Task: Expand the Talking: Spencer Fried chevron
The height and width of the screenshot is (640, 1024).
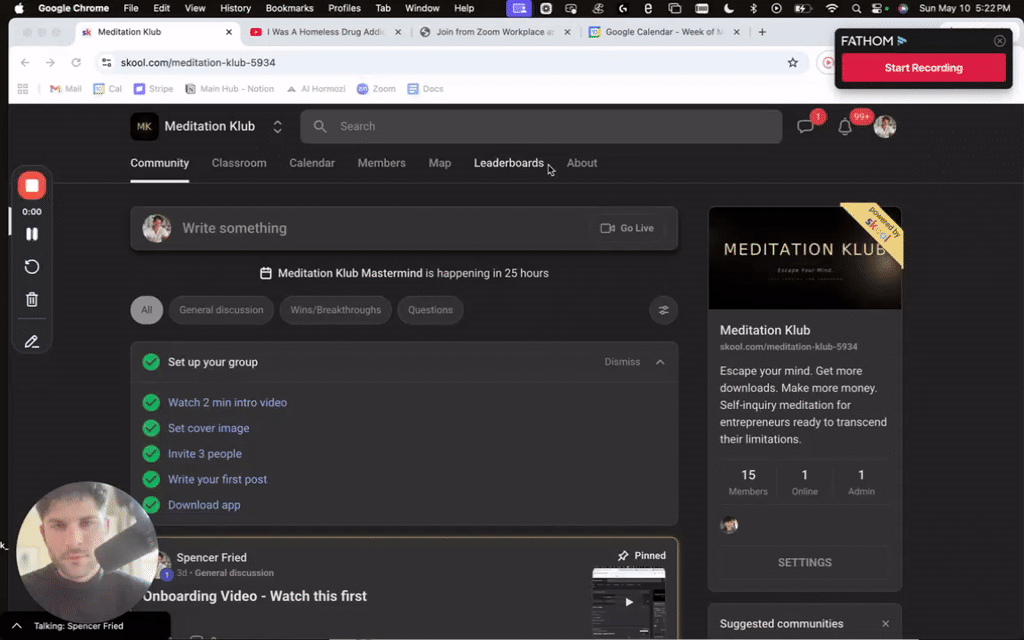Action: tap(17, 626)
